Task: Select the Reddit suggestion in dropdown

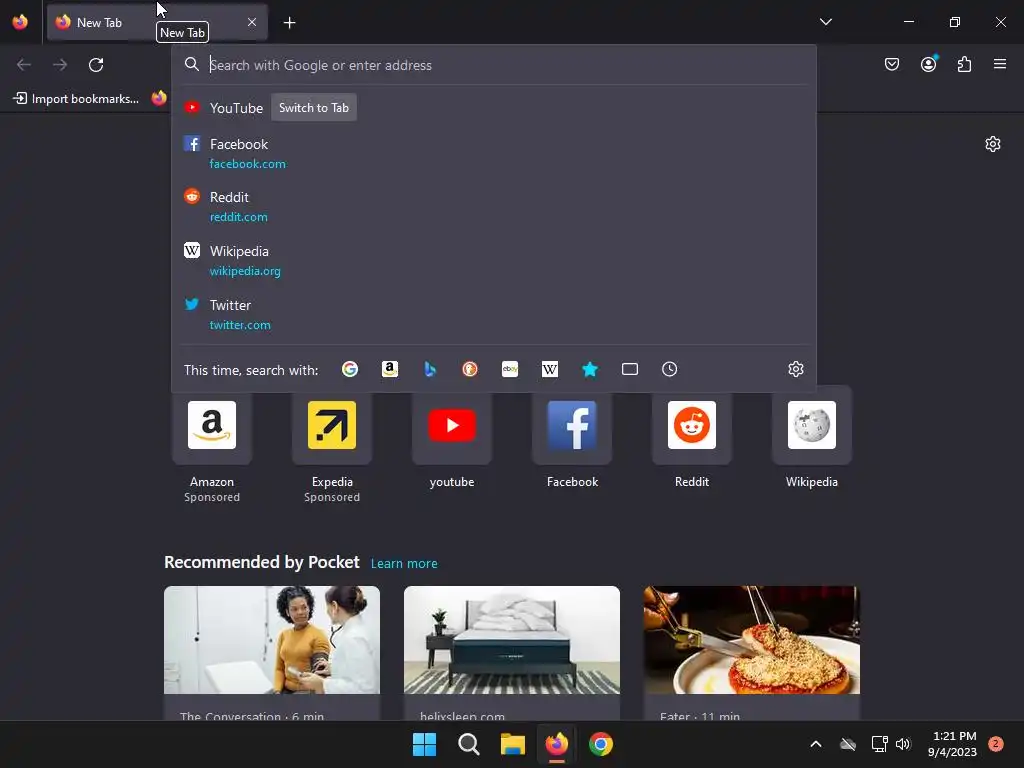Action: [x=494, y=206]
